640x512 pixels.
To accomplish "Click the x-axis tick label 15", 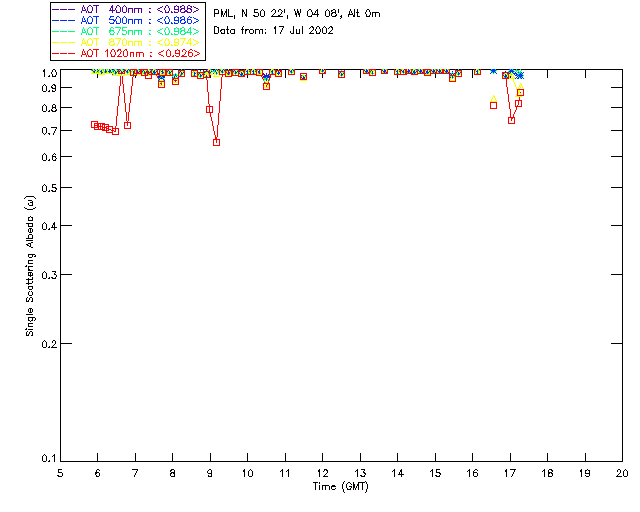I will (x=435, y=473).
